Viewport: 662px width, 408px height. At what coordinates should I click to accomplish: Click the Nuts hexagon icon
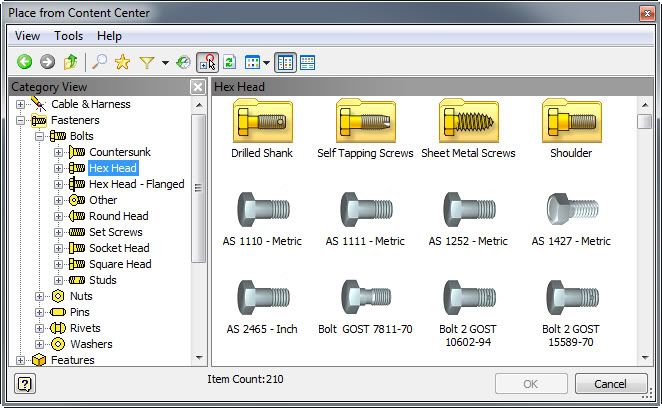58,296
